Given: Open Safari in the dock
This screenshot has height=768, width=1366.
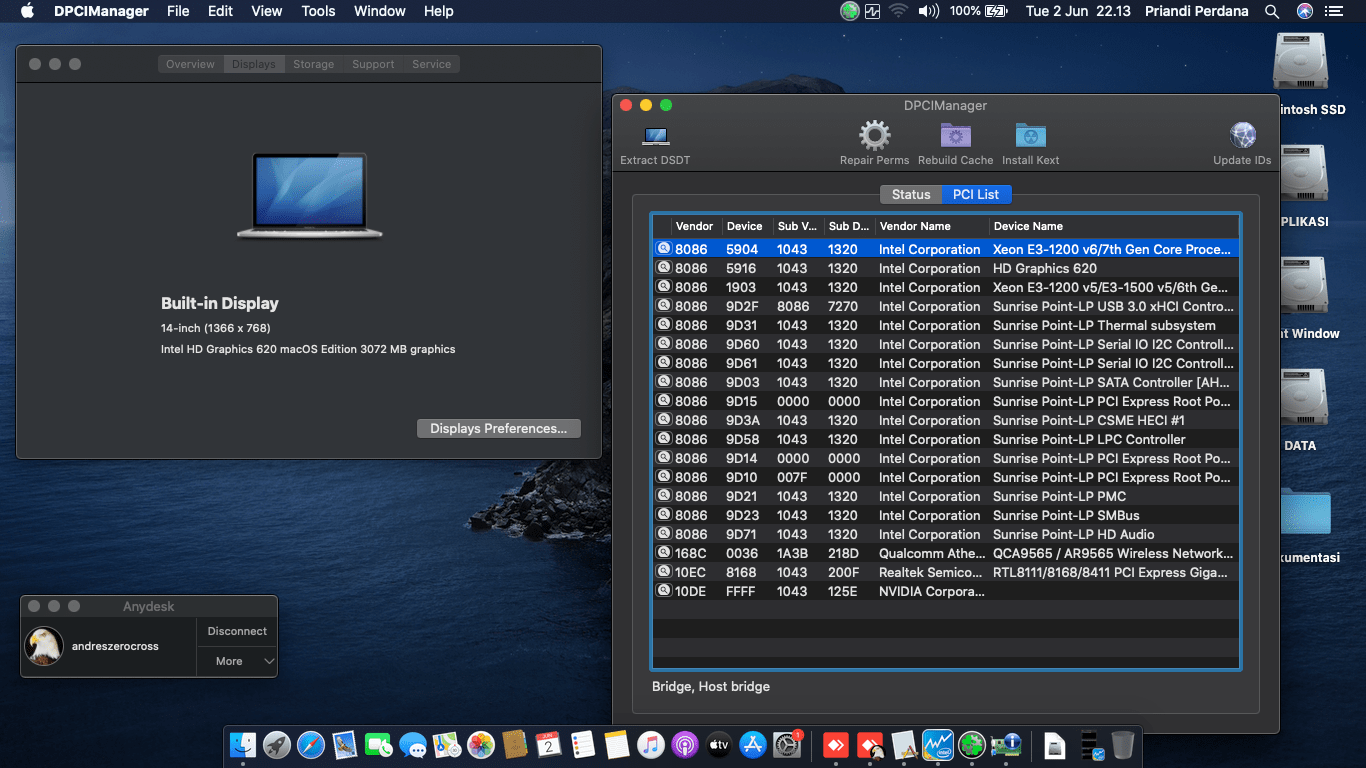Looking at the screenshot, I should click(x=311, y=745).
